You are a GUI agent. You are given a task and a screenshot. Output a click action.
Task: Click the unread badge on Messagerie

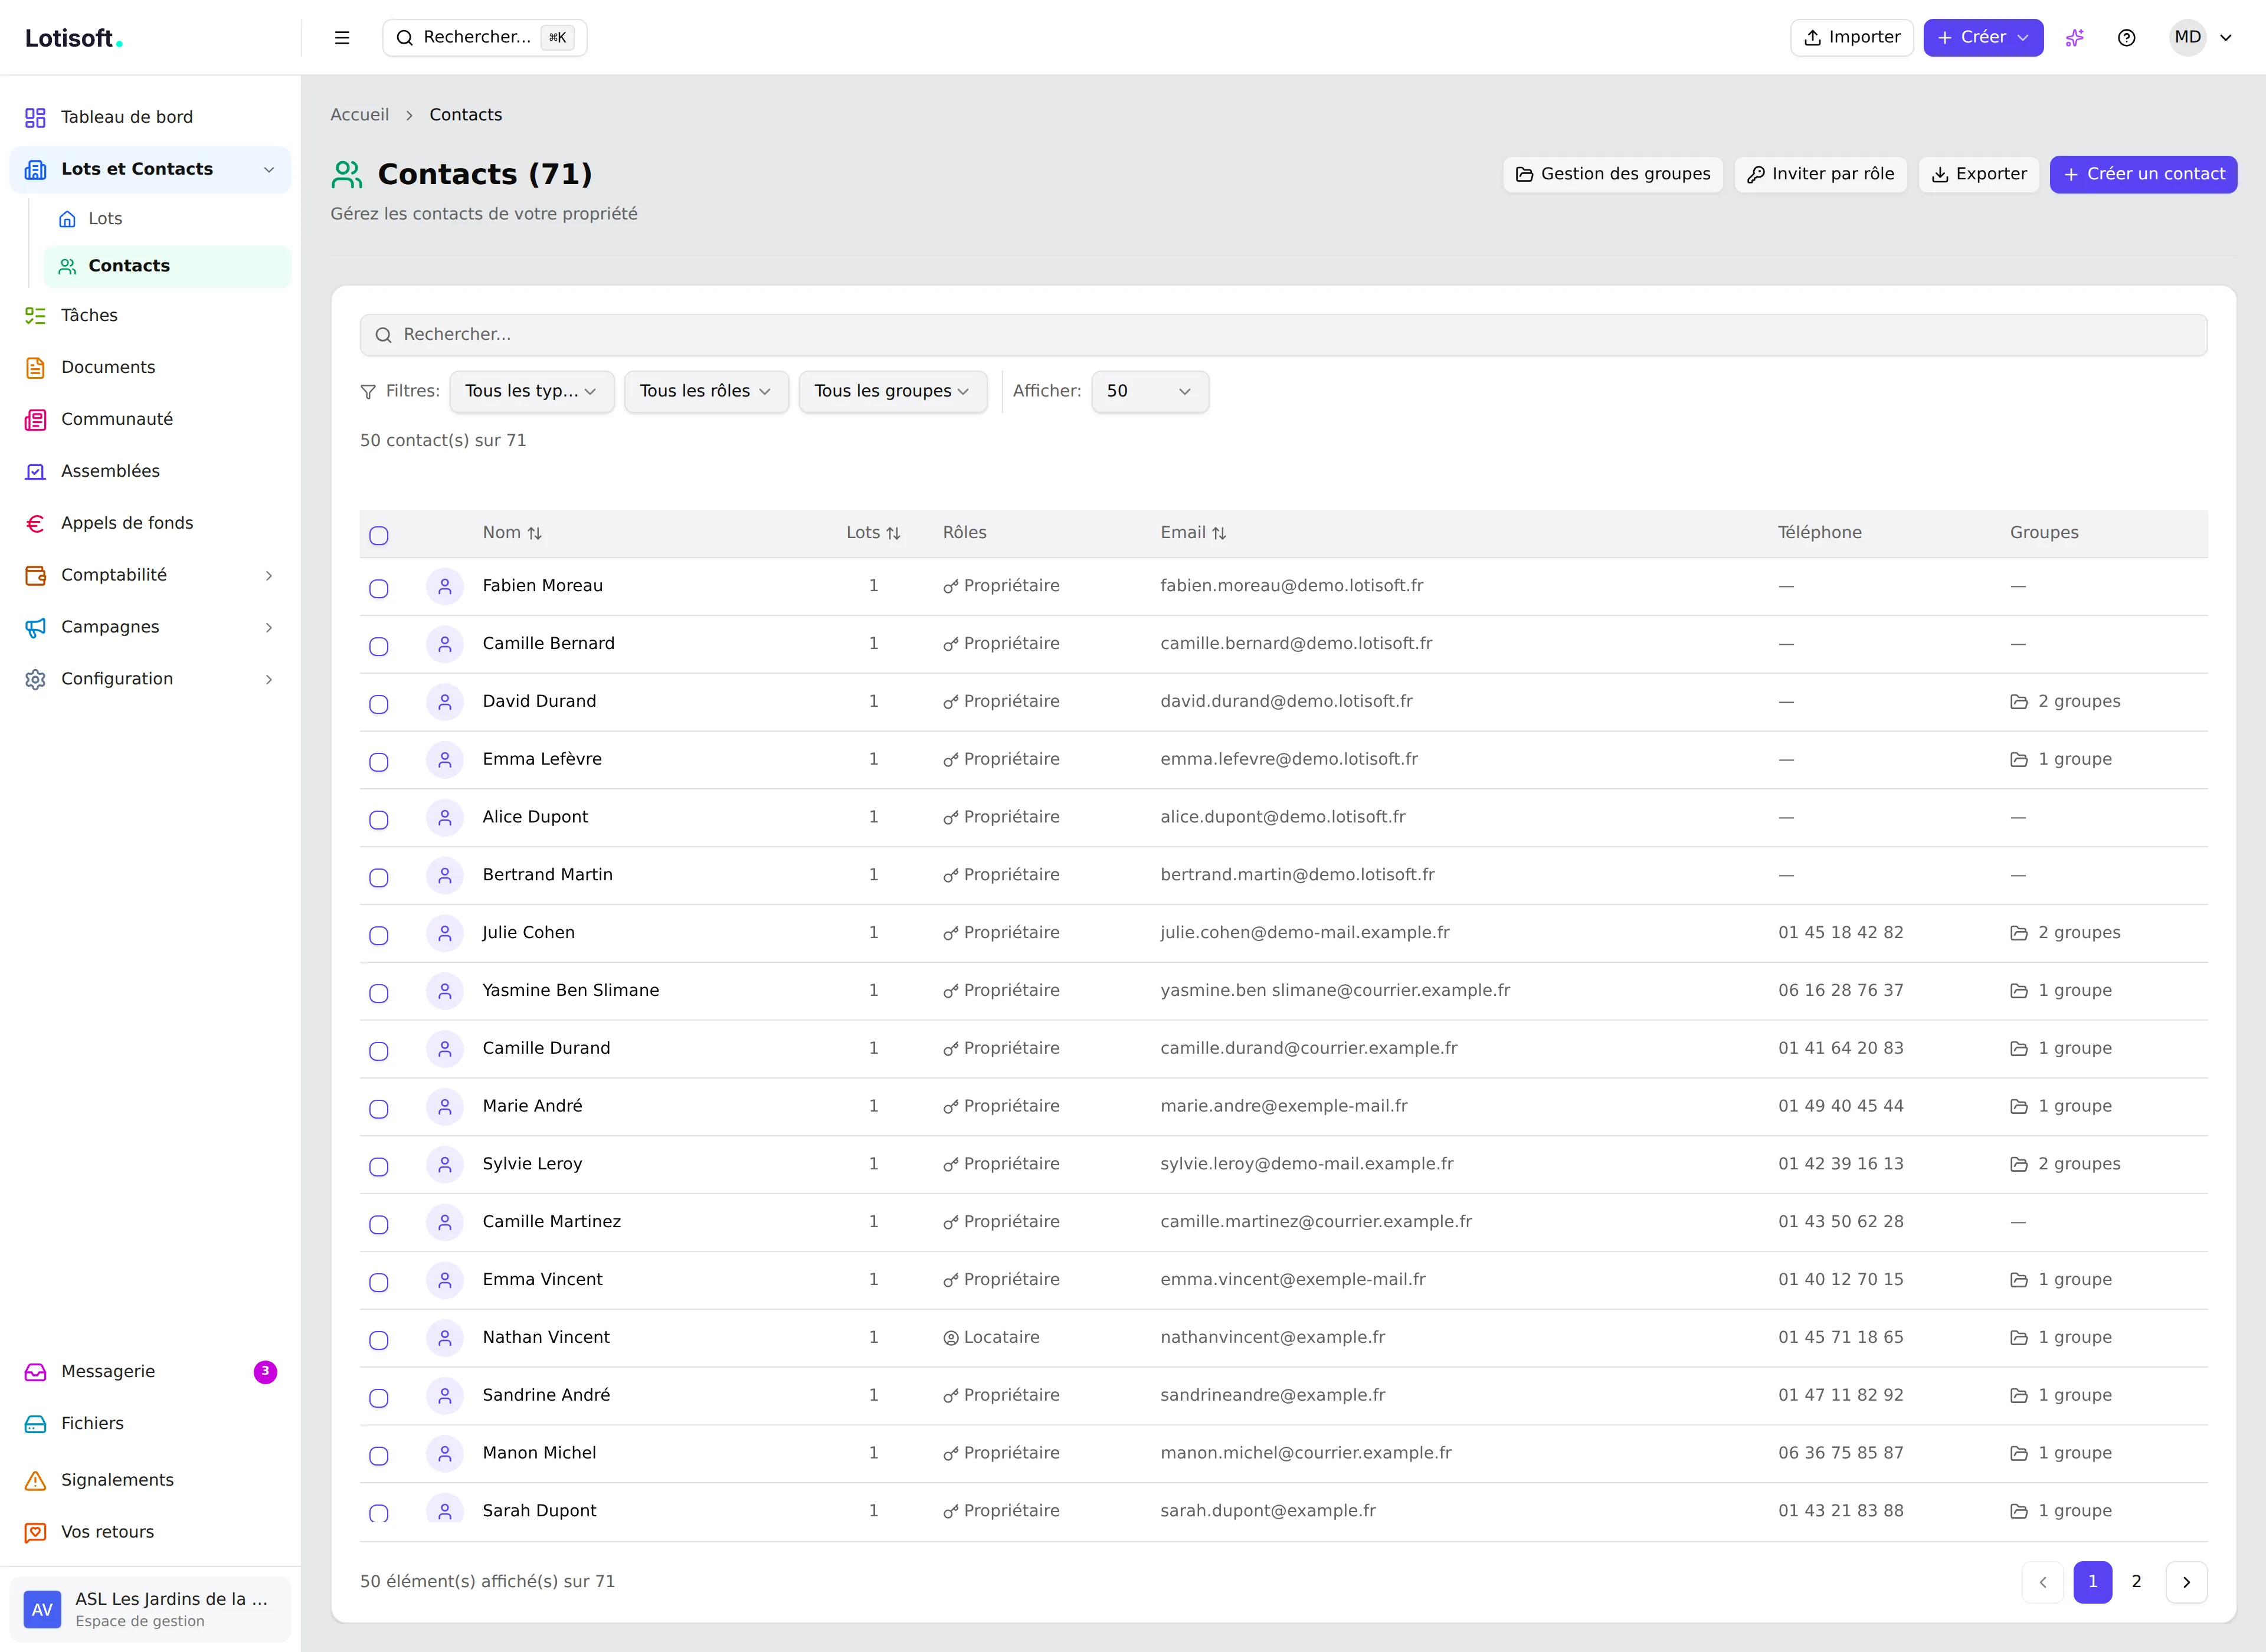[265, 1371]
